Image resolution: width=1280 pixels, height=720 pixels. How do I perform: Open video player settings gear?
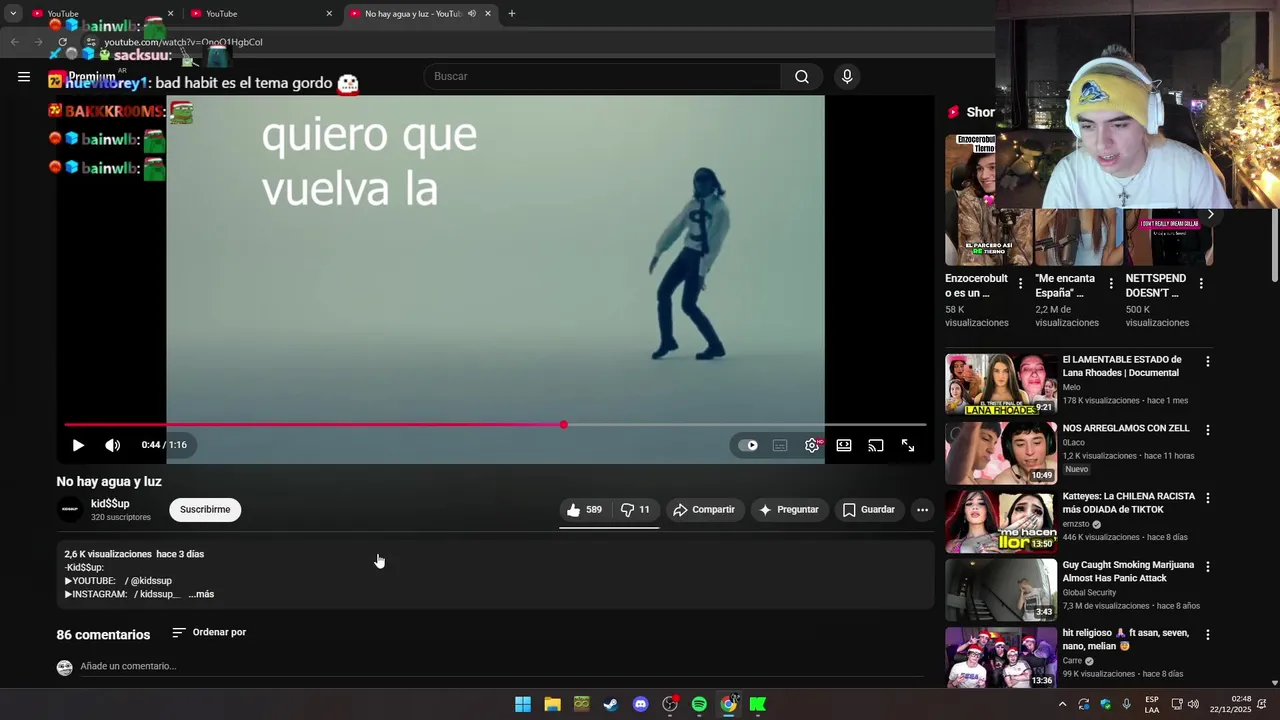812,445
